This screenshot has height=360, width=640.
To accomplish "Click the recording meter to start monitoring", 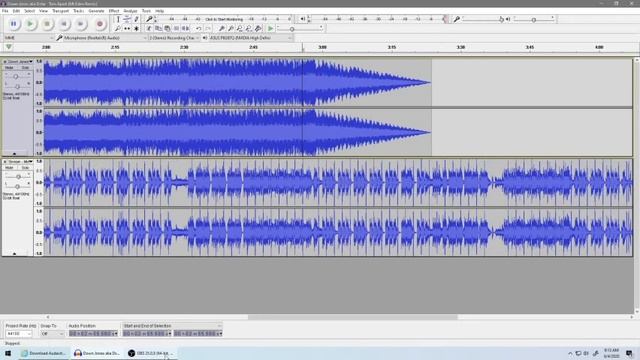I will [x=224, y=19].
